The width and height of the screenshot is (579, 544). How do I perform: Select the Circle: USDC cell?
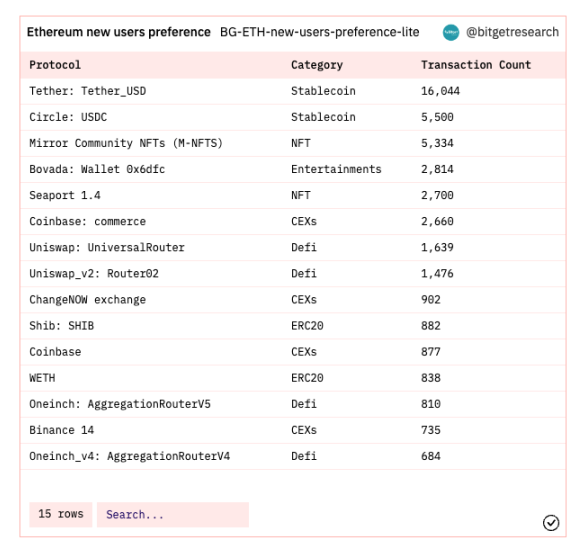point(68,117)
